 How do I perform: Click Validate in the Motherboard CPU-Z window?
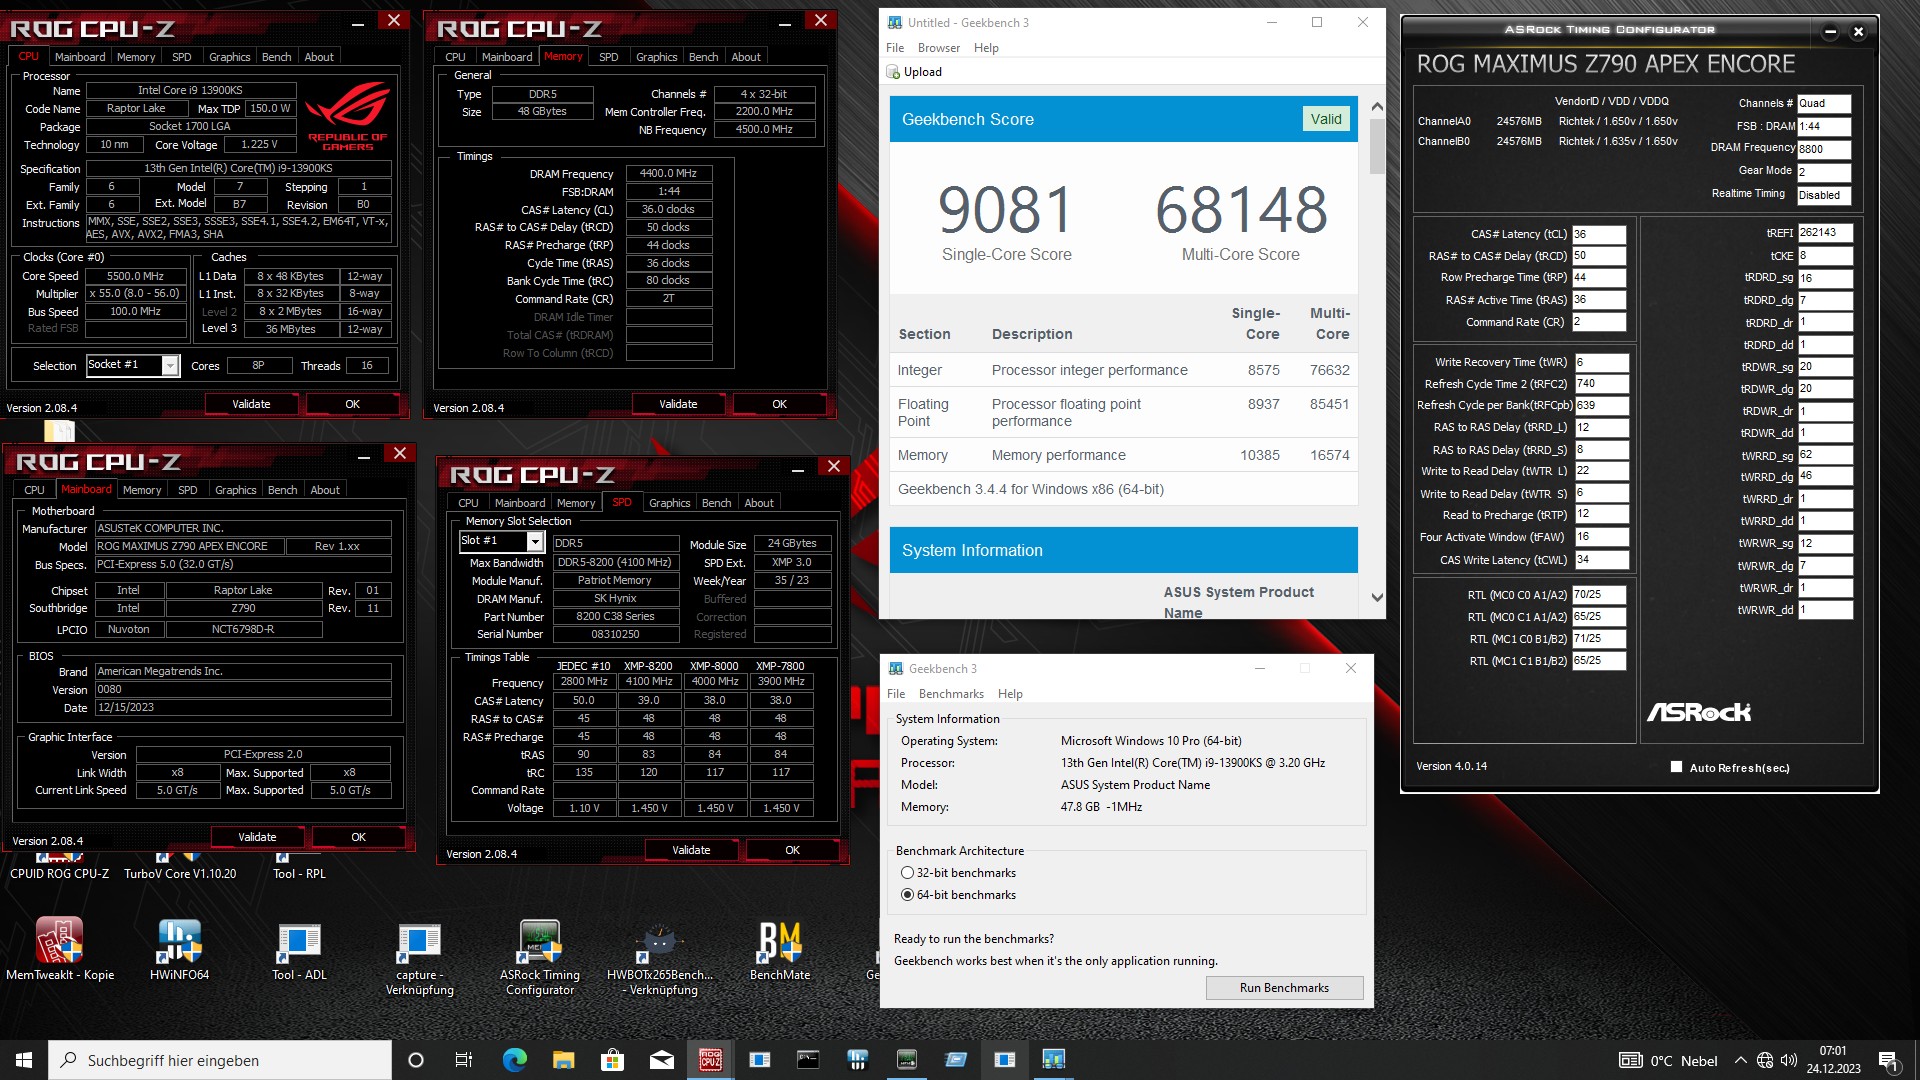tap(258, 837)
